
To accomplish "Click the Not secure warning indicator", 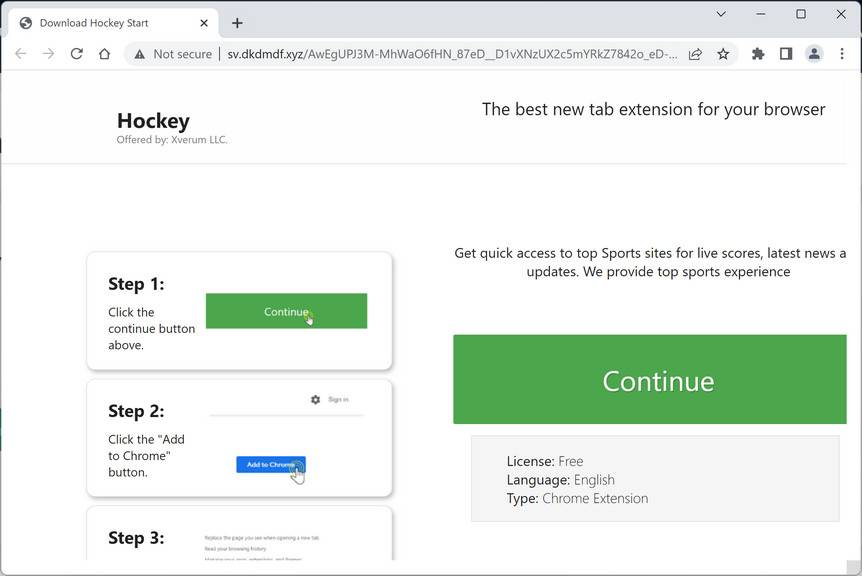I will point(173,54).
